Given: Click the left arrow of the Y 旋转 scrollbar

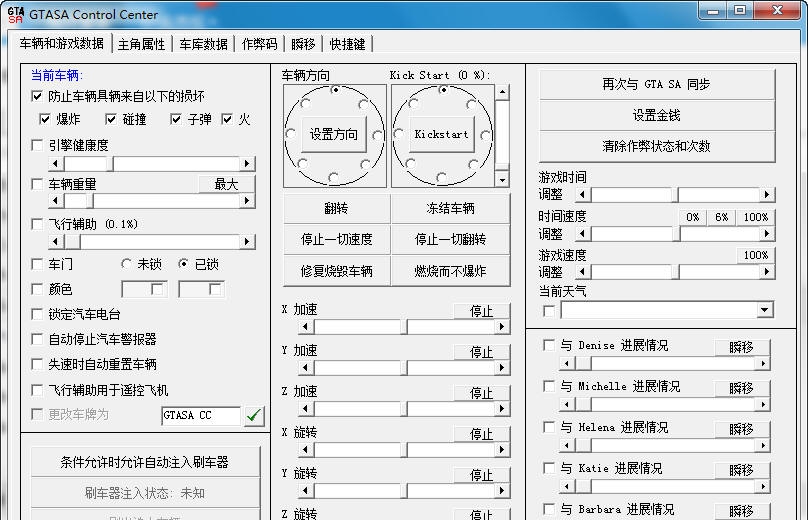Looking at the screenshot, I should pyautogui.click(x=306, y=490).
